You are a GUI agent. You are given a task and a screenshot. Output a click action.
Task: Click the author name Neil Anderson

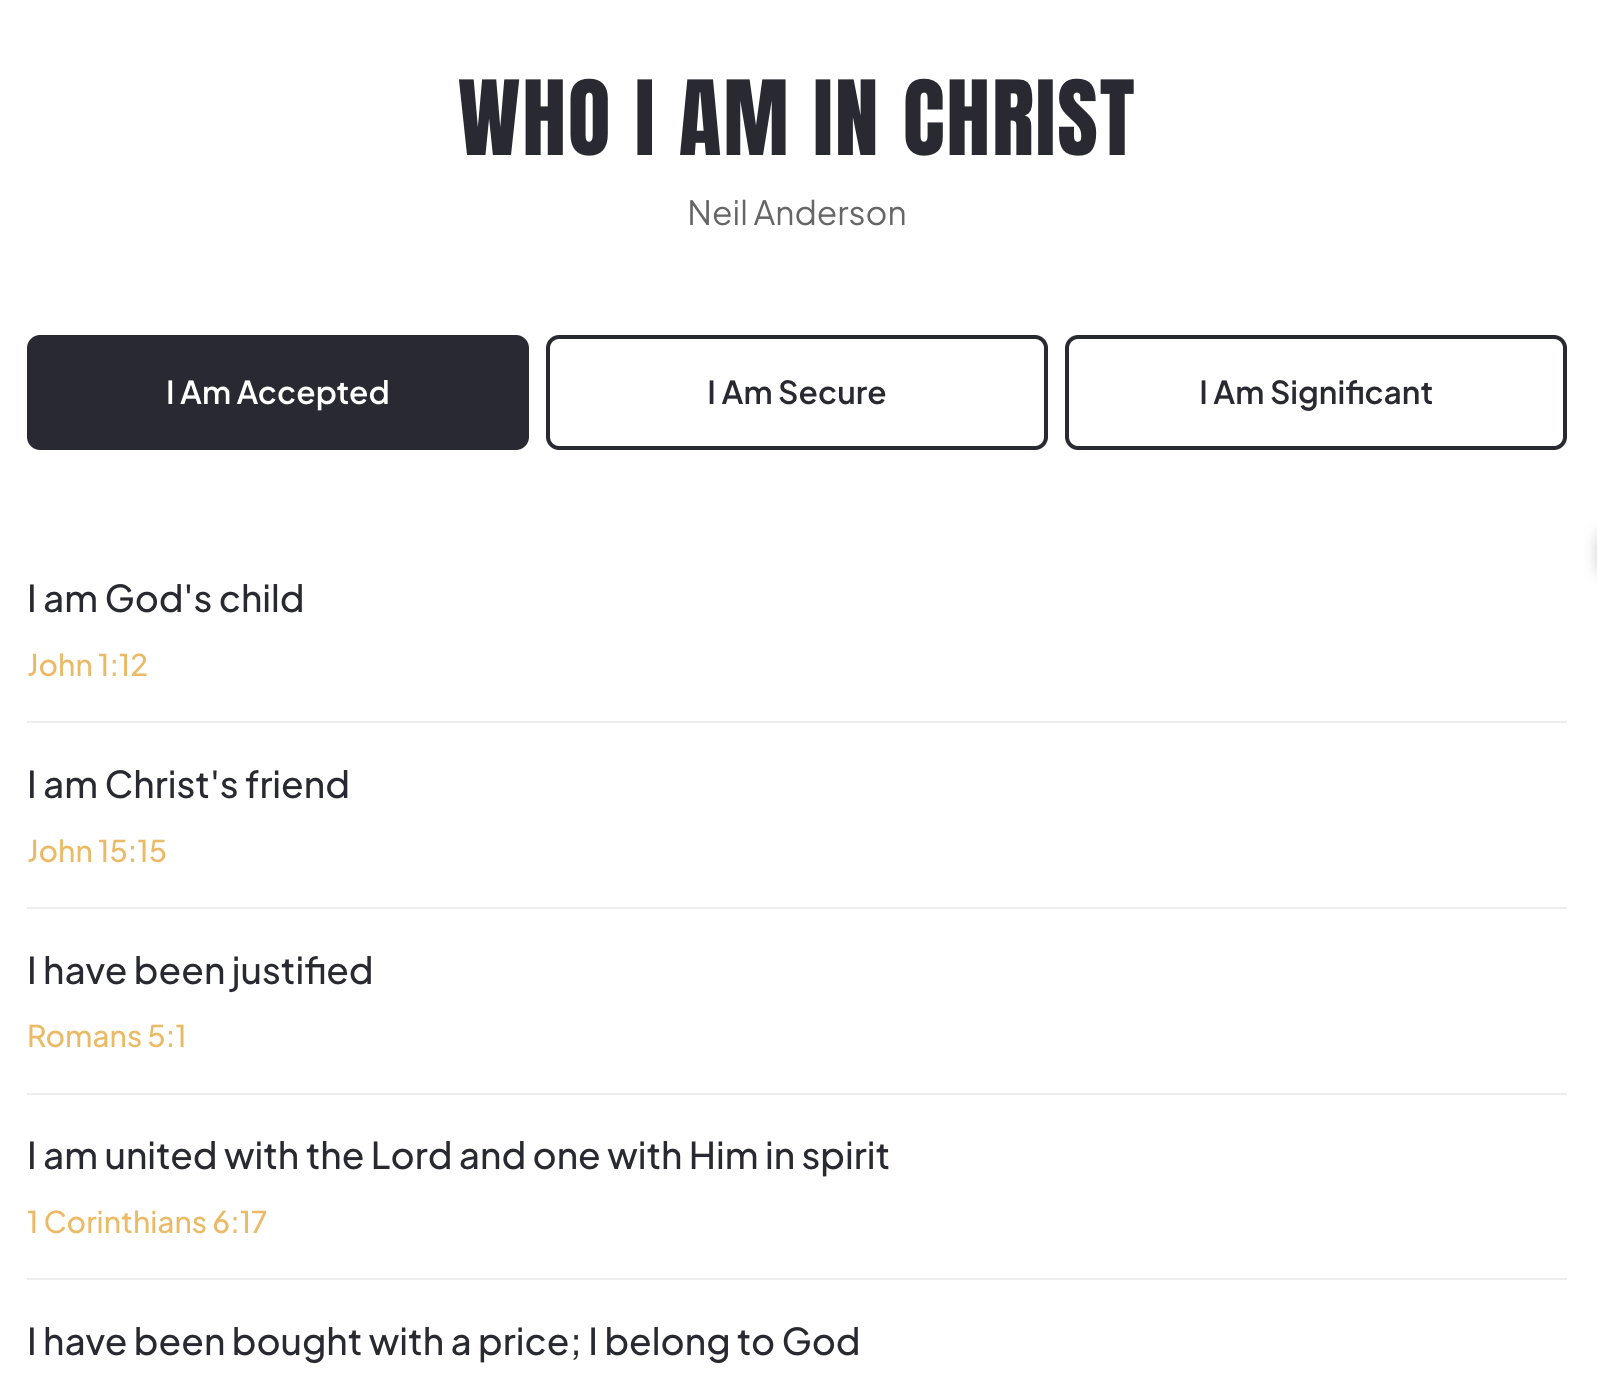click(796, 213)
